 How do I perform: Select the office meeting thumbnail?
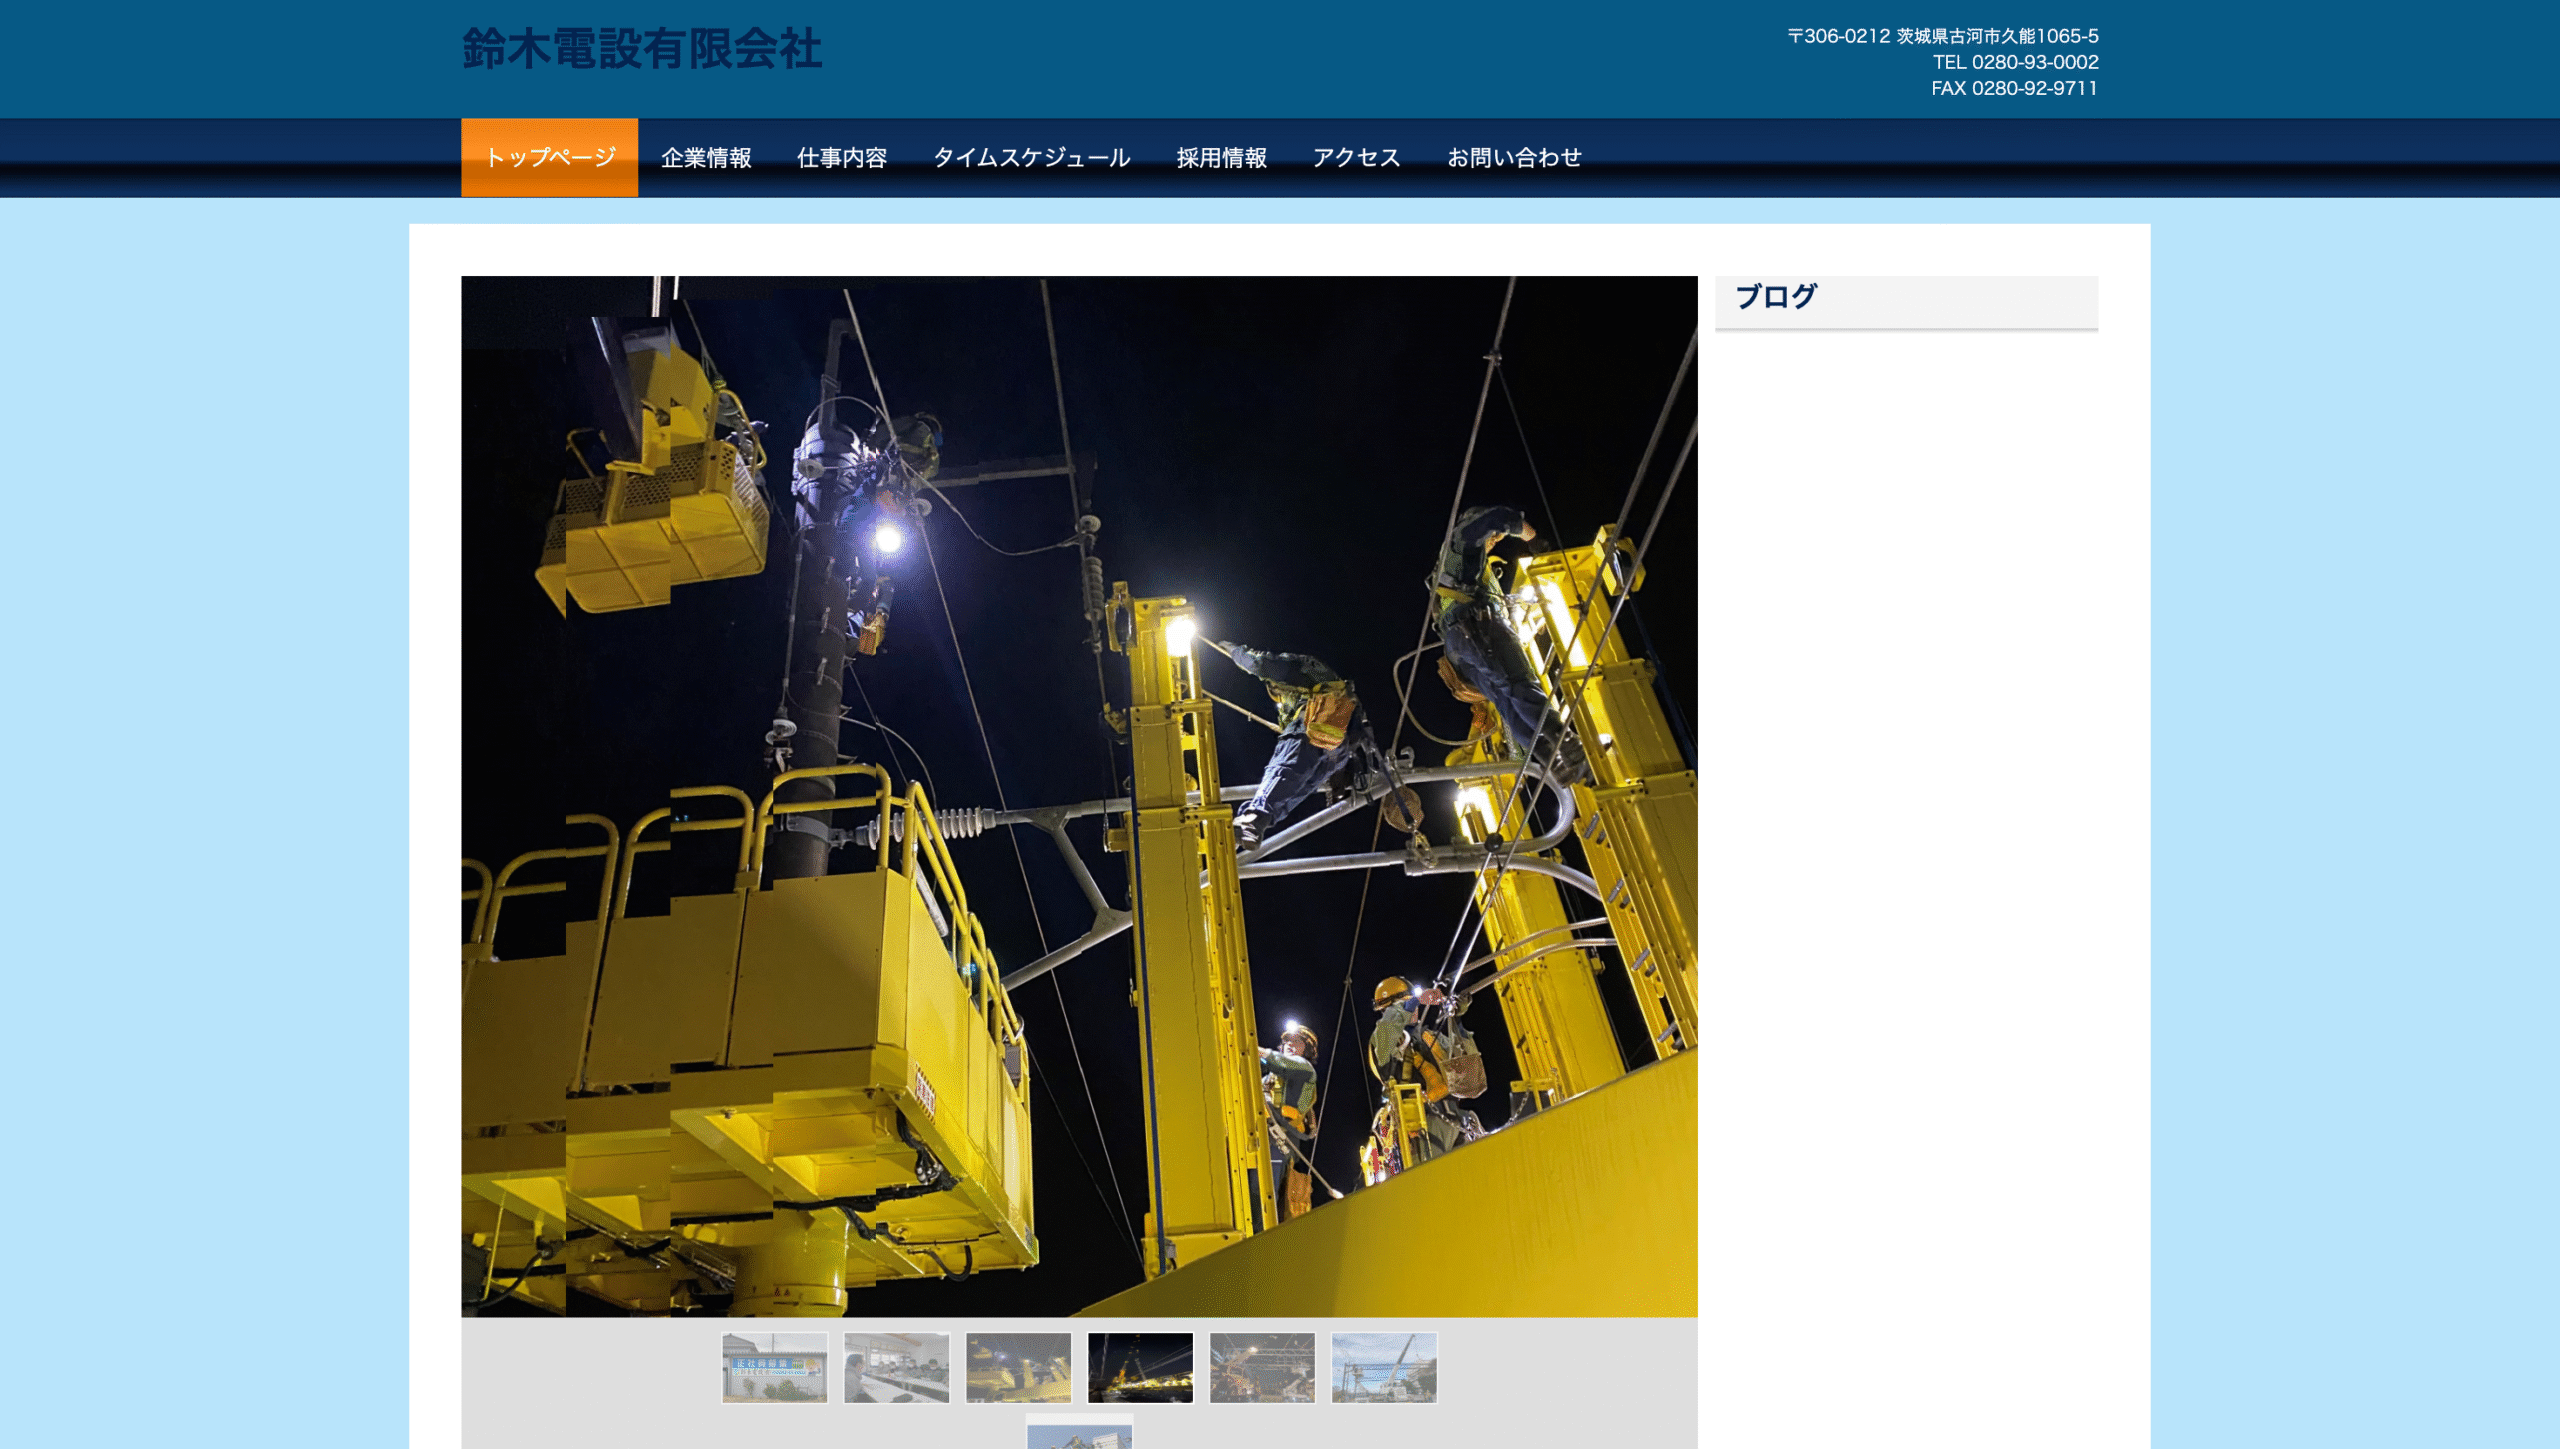(x=896, y=1367)
